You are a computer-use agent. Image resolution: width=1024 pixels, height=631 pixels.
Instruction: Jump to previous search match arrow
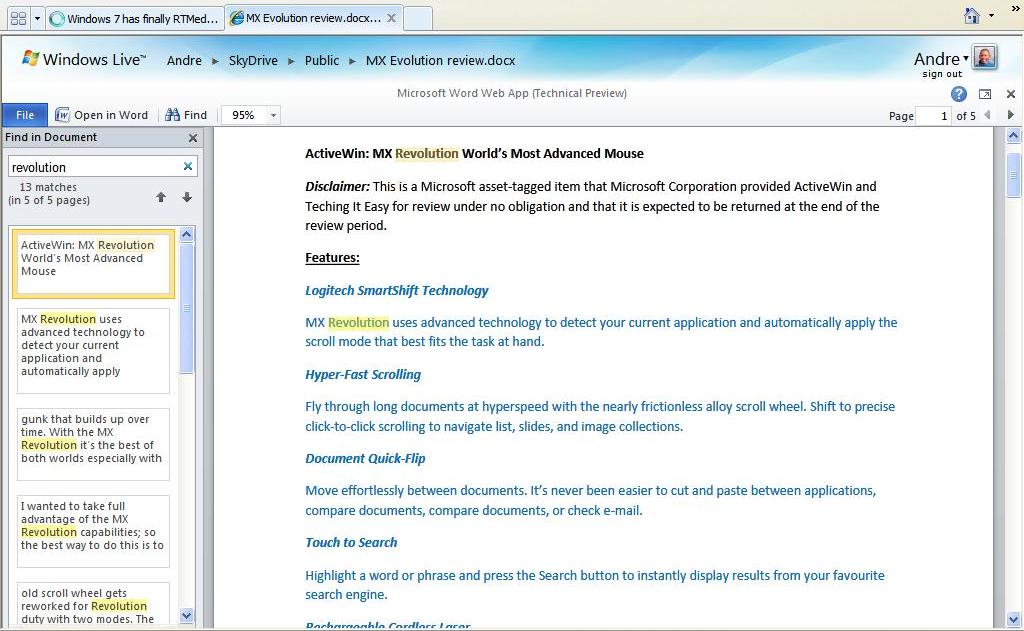pyautogui.click(x=161, y=197)
